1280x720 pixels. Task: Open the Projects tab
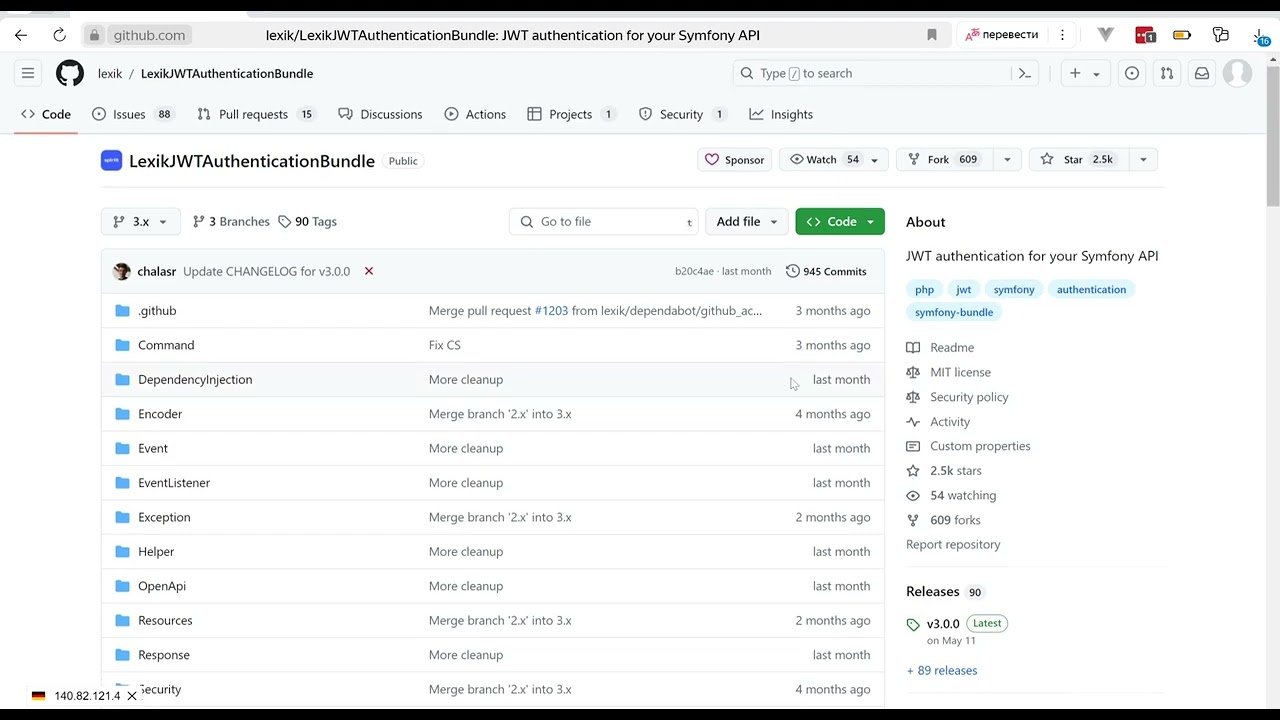coord(571,114)
